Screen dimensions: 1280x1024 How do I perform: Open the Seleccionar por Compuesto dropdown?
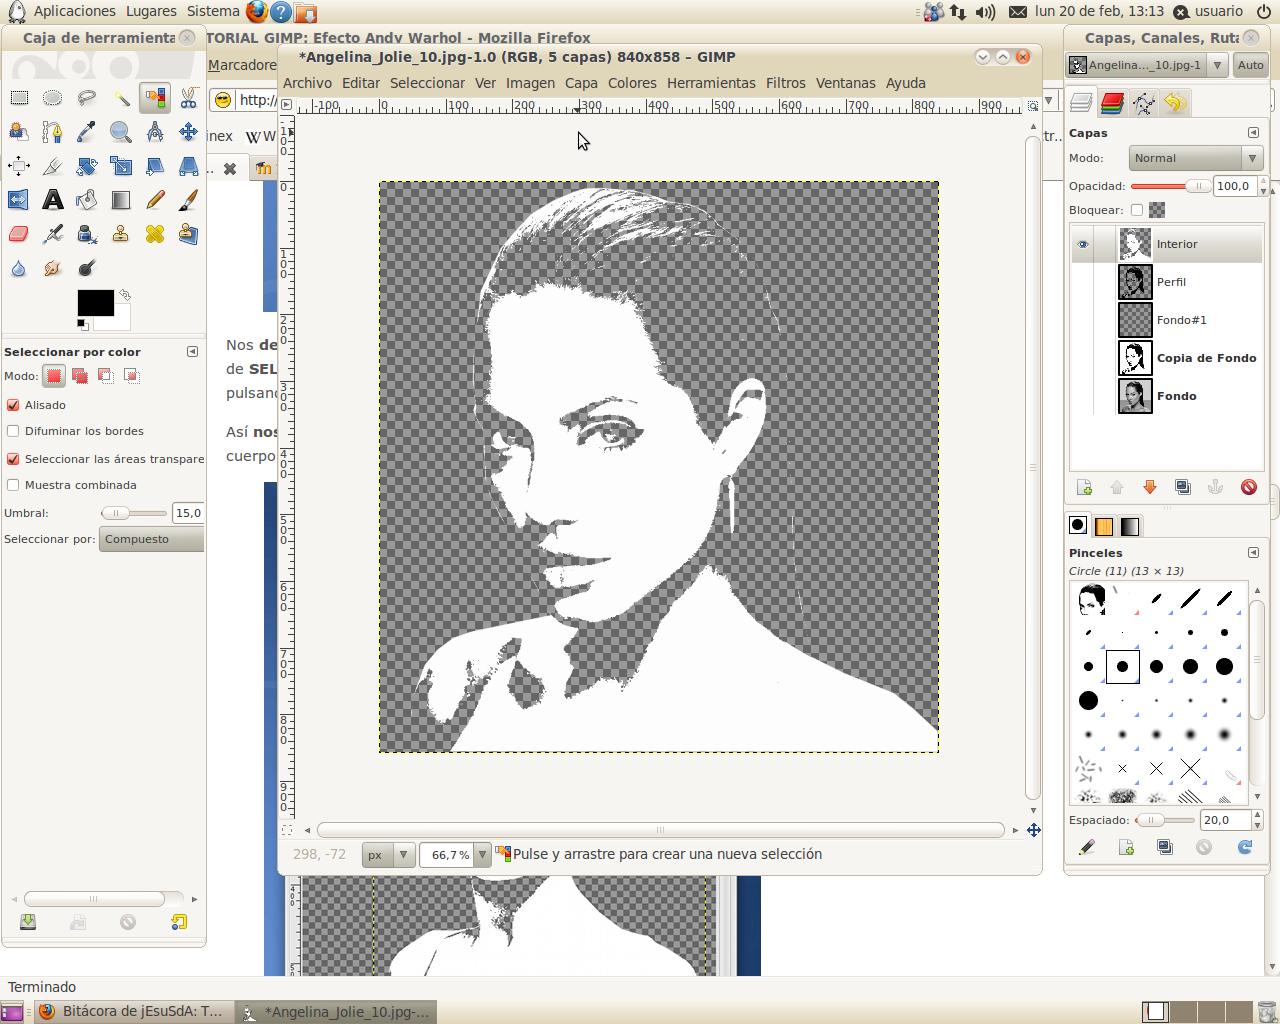pyautogui.click(x=151, y=539)
